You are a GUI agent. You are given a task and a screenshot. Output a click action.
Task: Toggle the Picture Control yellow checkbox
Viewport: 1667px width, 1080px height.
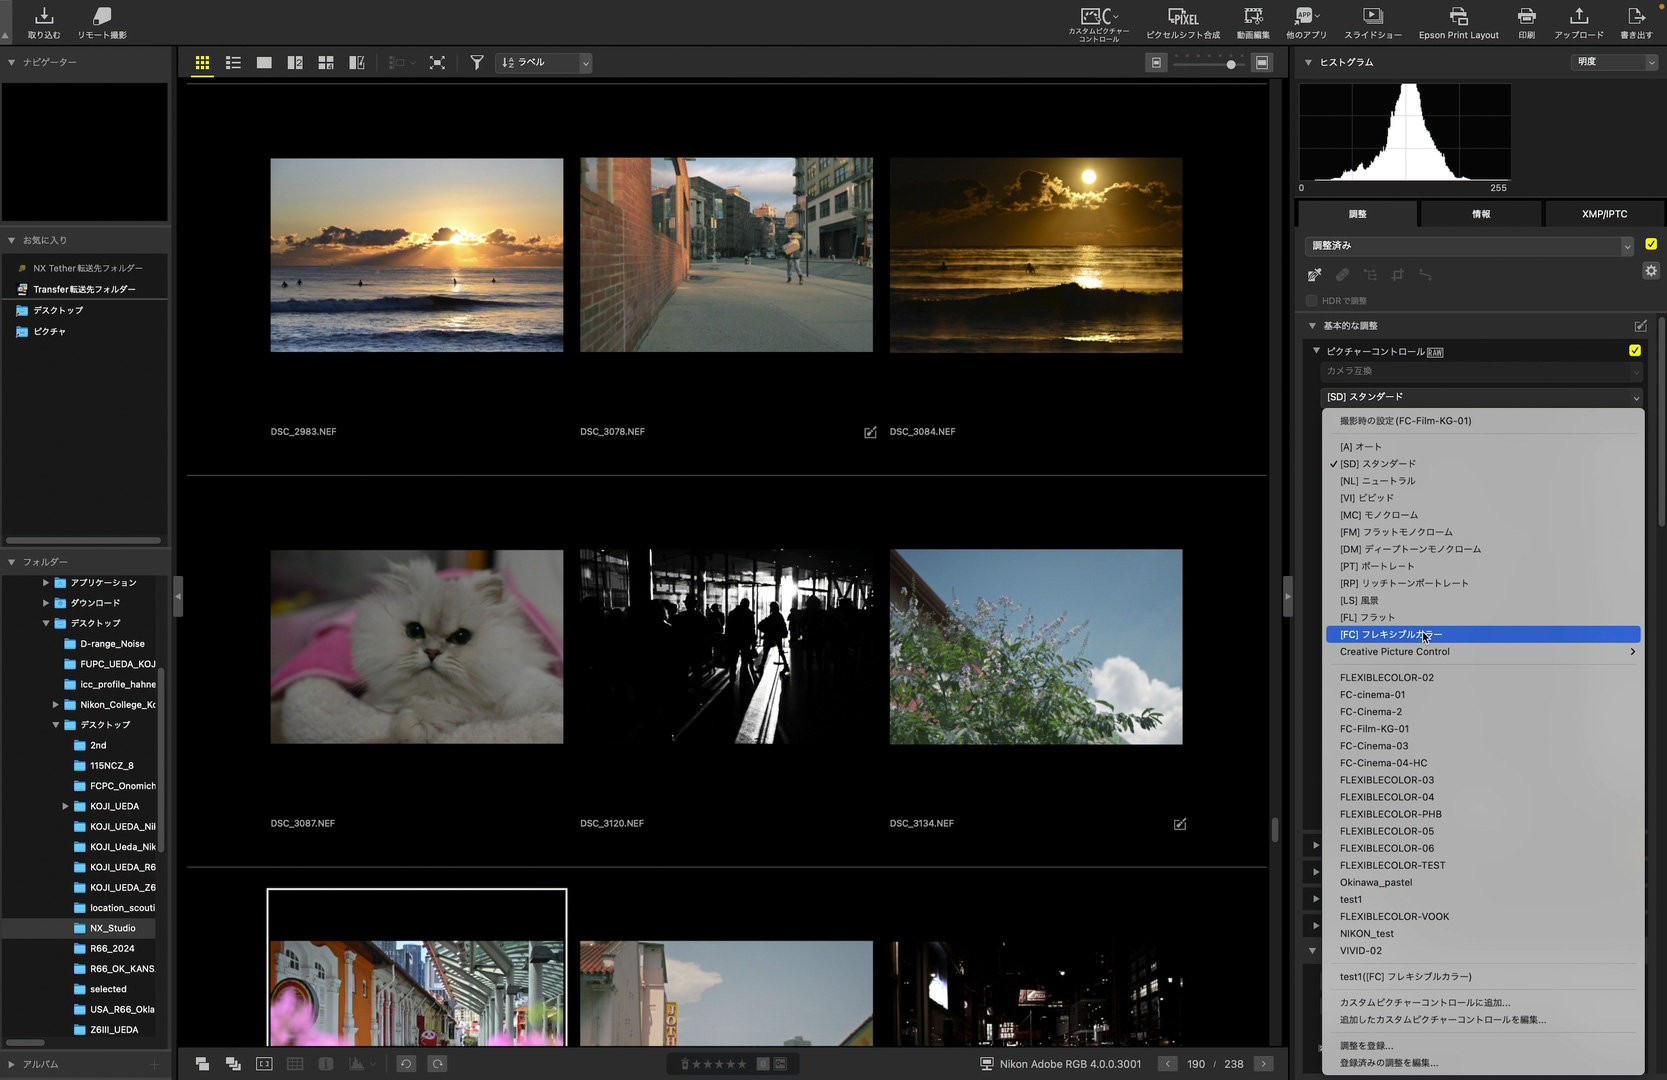pyautogui.click(x=1635, y=351)
